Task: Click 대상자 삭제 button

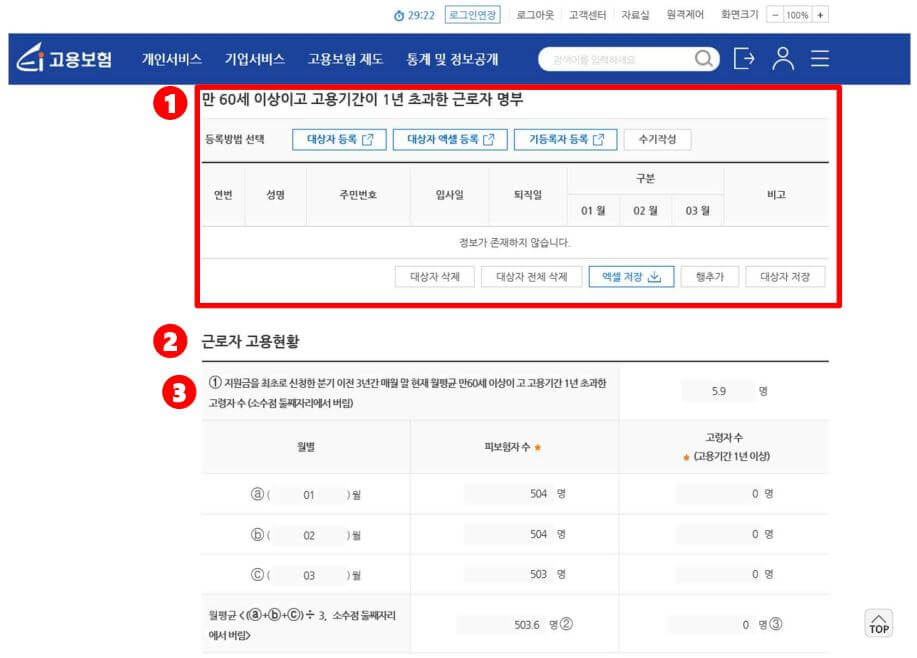Action: pyautogui.click(x=435, y=277)
